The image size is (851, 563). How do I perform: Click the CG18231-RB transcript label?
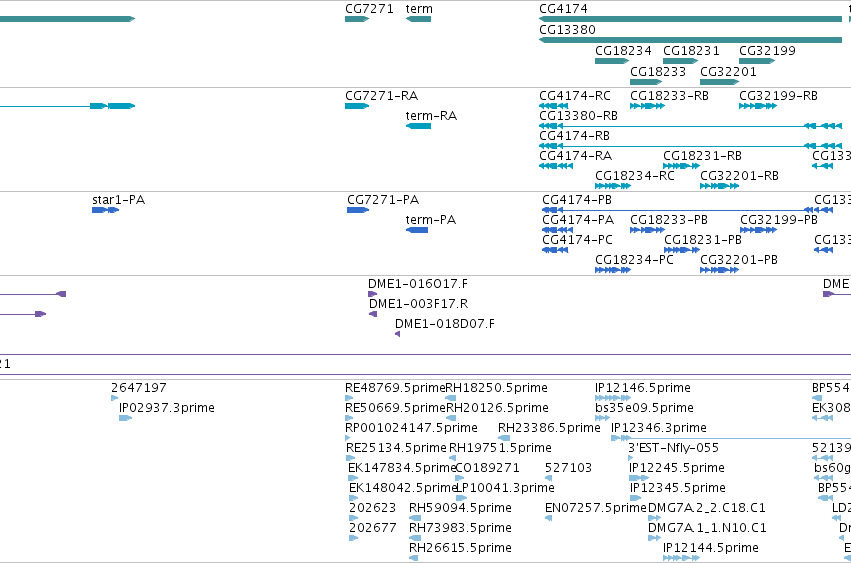(x=702, y=156)
